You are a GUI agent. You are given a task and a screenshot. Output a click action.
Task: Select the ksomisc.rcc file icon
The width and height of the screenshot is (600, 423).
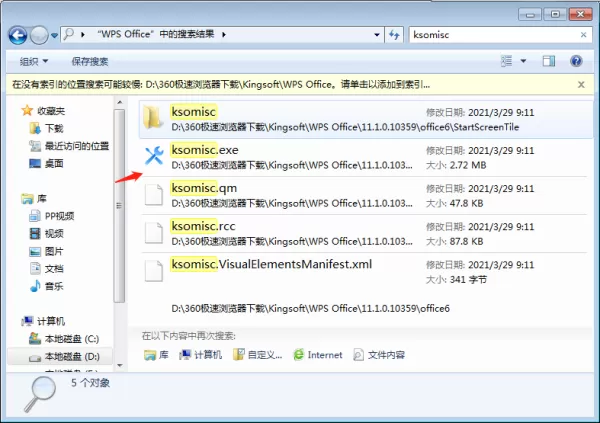click(153, 232)
